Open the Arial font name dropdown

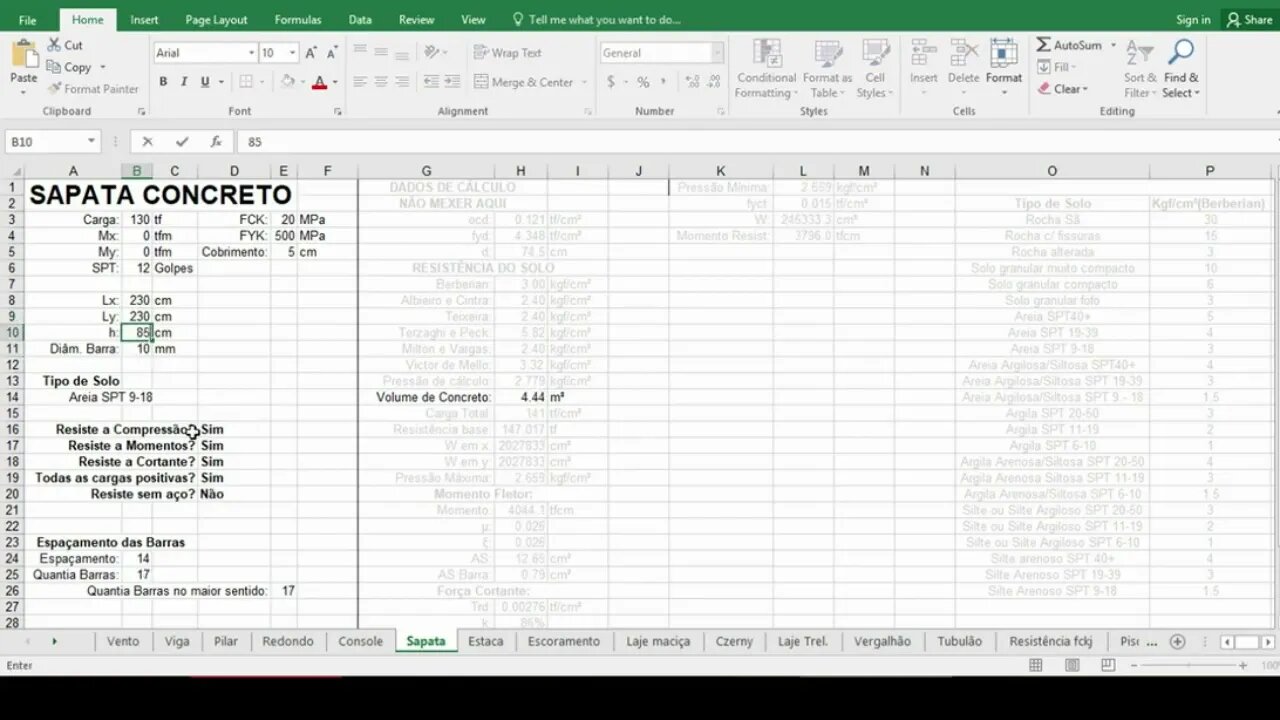pyautogui.click(x=251, y=53)
